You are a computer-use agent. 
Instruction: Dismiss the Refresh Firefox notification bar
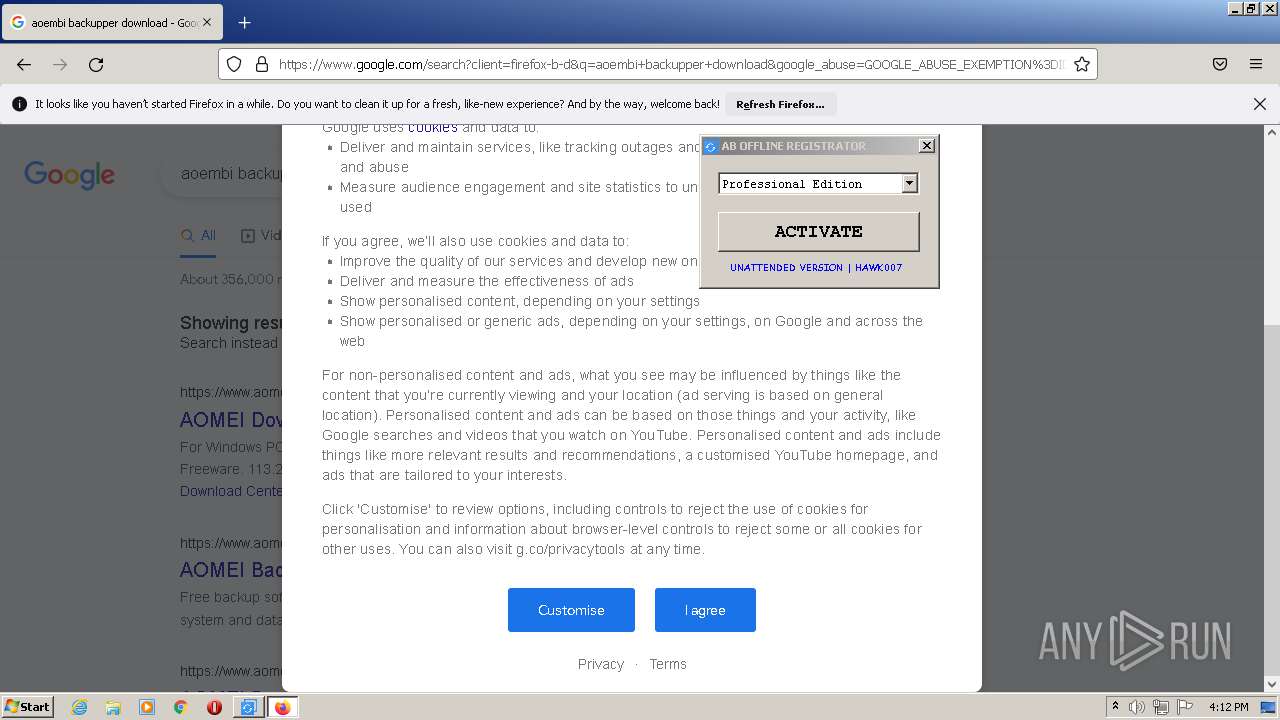(x=1260, y=104)
